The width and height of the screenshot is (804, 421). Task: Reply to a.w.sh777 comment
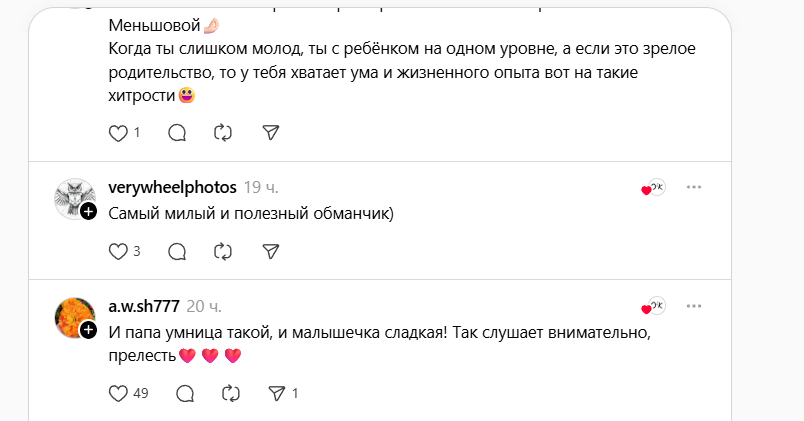(x=184, y=393)
